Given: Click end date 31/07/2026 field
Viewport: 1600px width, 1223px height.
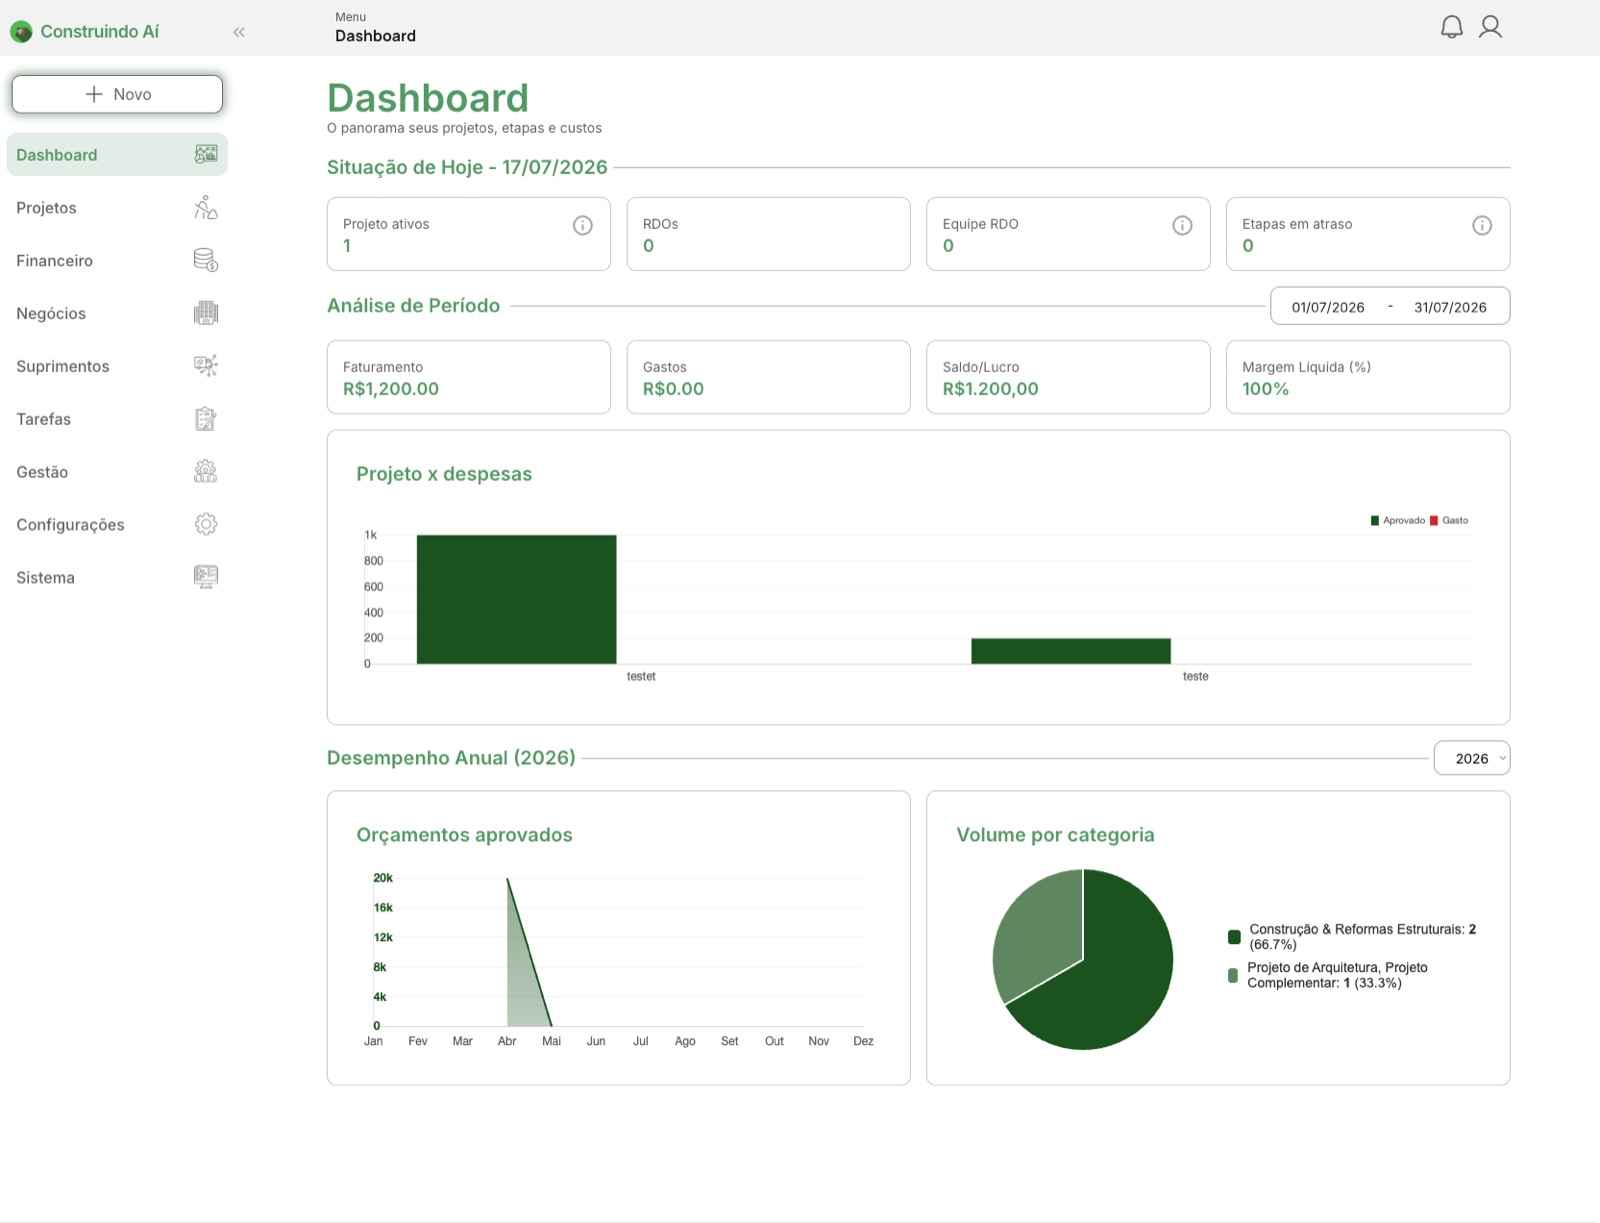Looking at the screenshot, I should click(1450, 307).
